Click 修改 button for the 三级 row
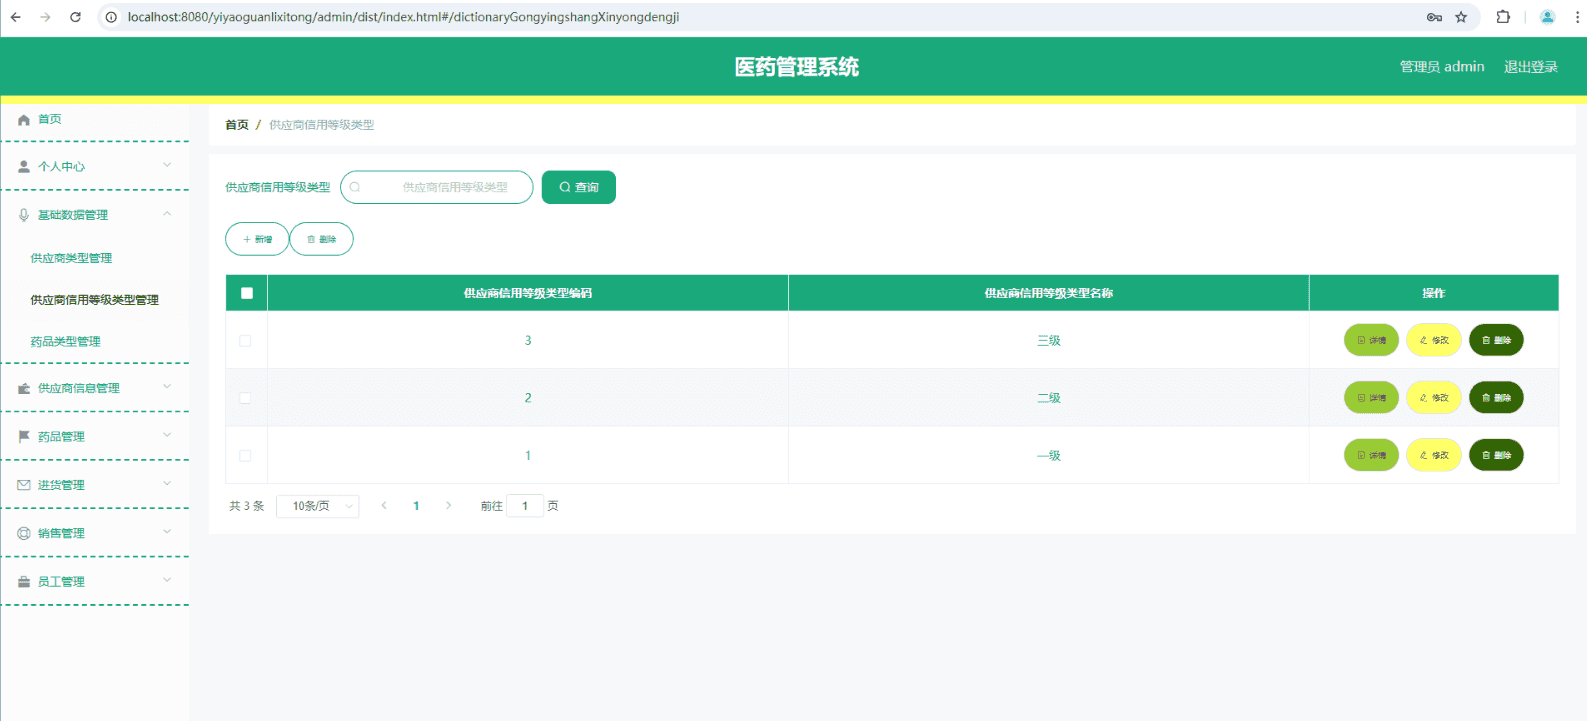The image size is (1587, 721). pyautogui.click(x=1434, y=340)
